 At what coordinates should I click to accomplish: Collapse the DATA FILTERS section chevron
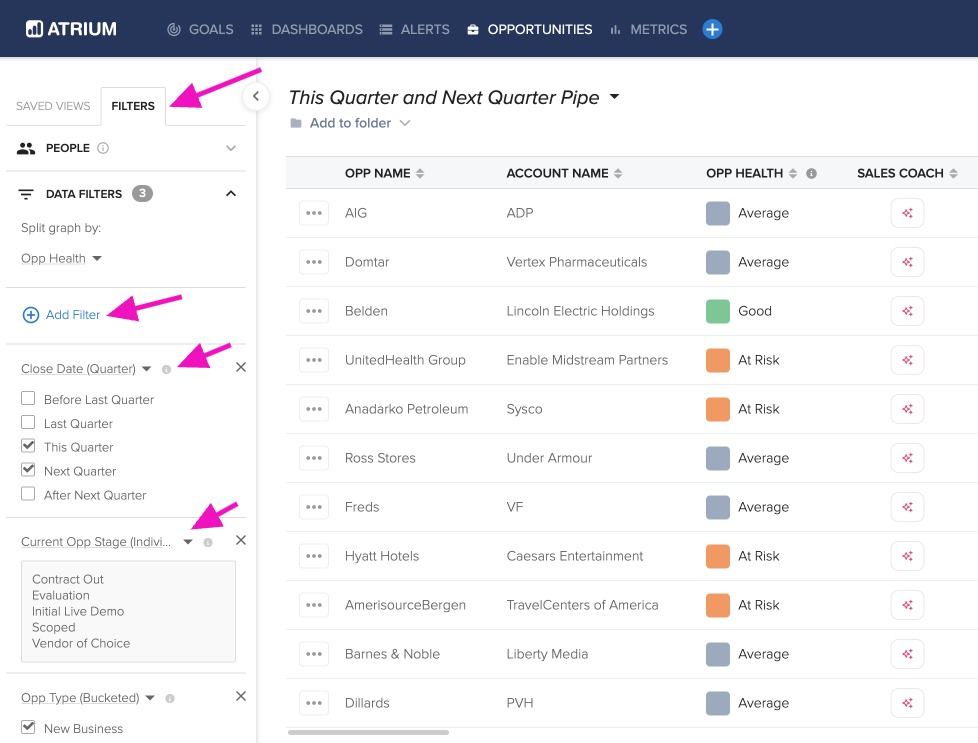(x=231, y=193)
